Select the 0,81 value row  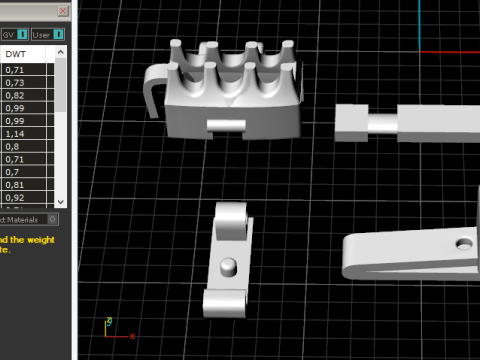(23, 185)
